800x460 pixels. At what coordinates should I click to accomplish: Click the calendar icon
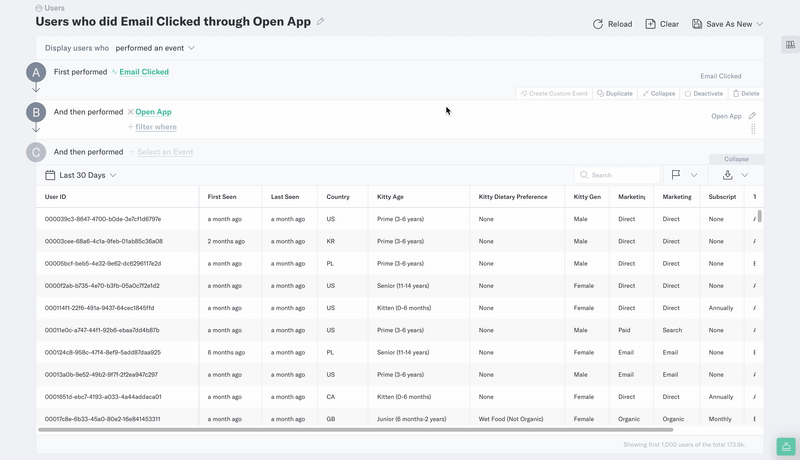point(50,175)
